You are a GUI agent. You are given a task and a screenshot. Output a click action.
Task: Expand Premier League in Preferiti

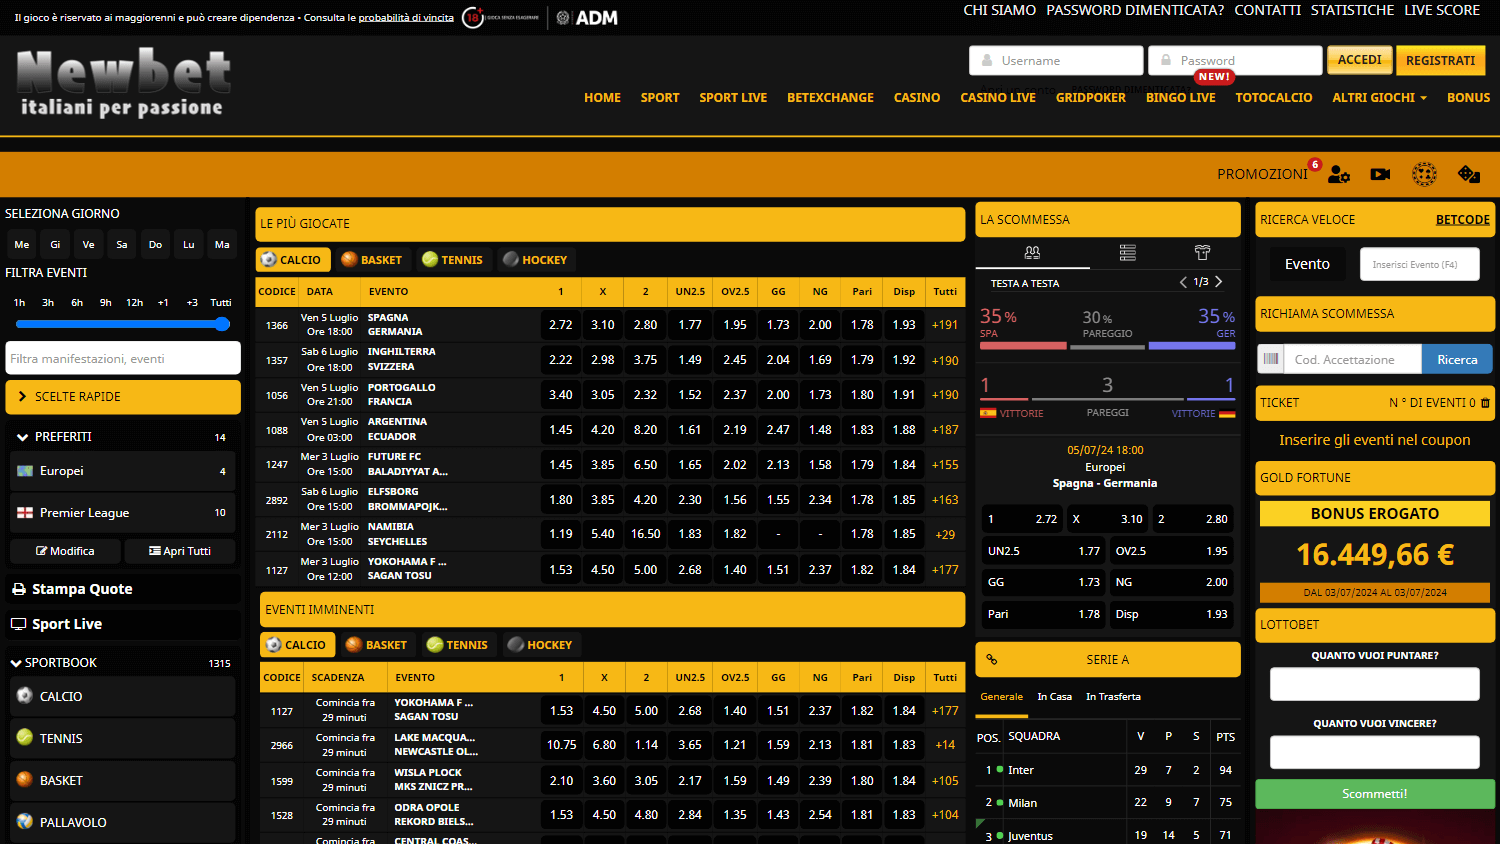(x=123, y=513)
